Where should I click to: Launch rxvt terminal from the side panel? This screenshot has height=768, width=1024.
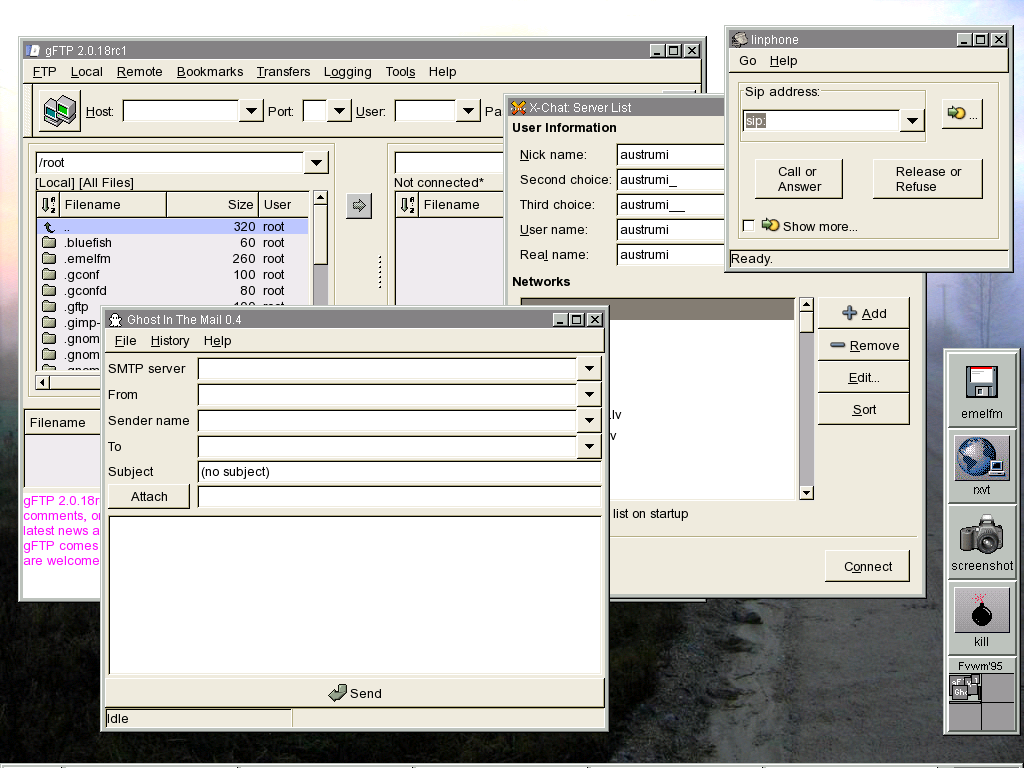pyautogui.click(x=982, y=465)
